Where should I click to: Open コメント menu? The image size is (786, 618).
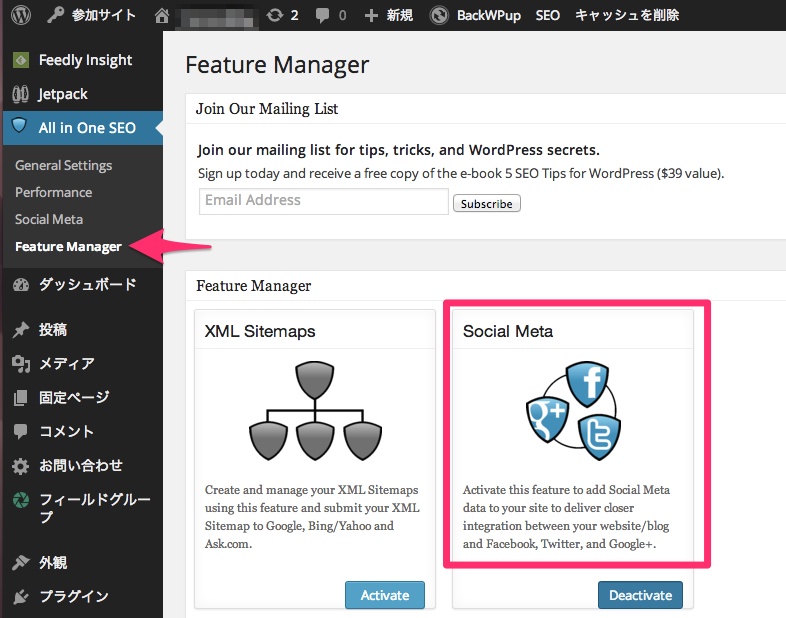pos(67,432)
